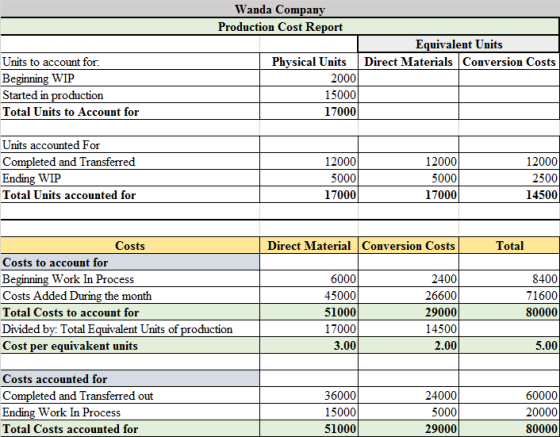Select the Completed and Transferred out label
This screenshot has height=437, width=560.
pyautogui.click(x=78, y=396)
